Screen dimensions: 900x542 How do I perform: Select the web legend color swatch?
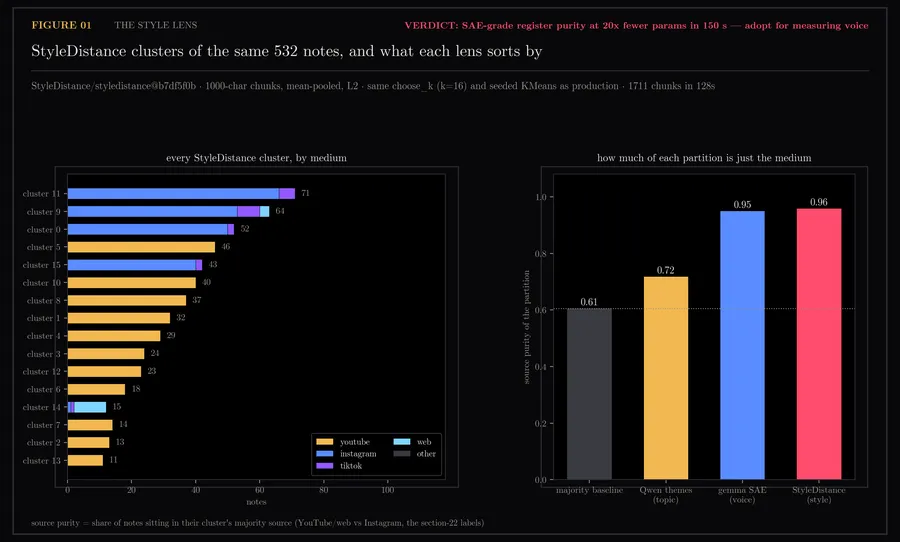[x=402, y=442]
